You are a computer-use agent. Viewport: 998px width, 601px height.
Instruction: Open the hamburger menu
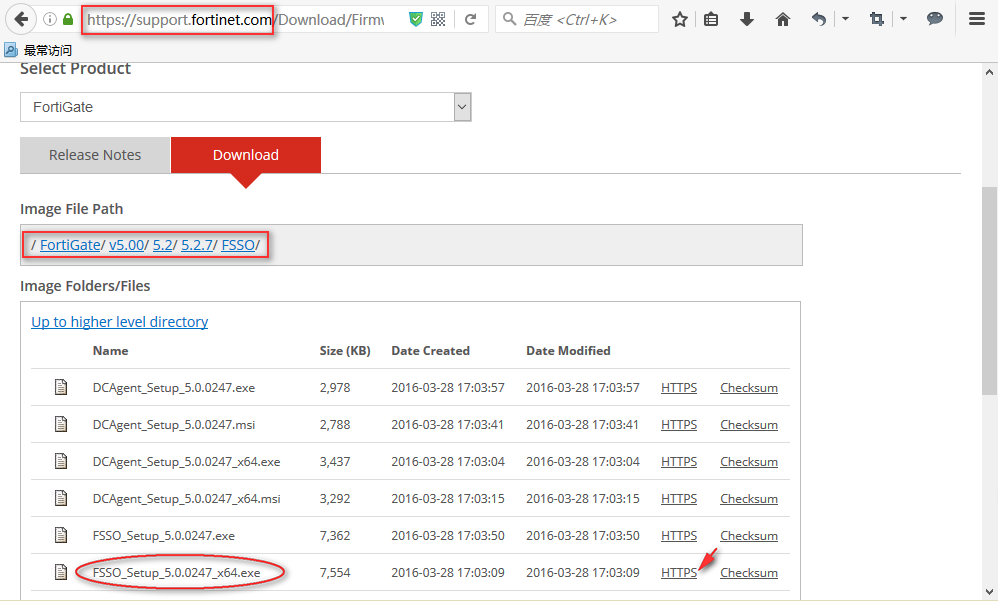[x=977, y=19]
